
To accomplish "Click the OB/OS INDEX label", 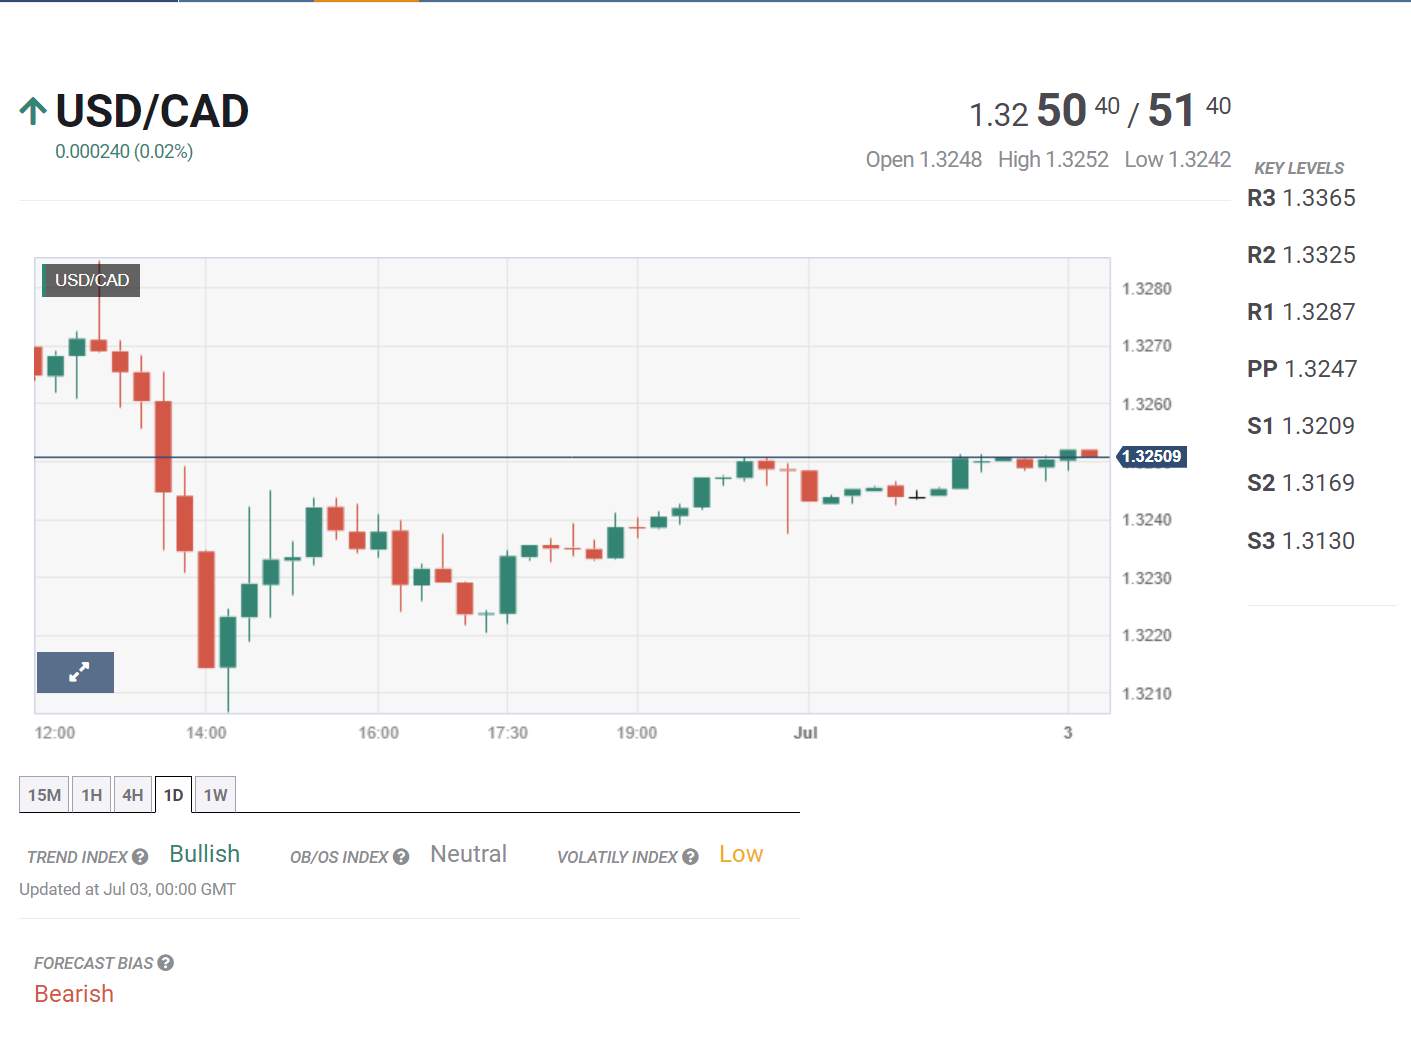I will 339,857.
